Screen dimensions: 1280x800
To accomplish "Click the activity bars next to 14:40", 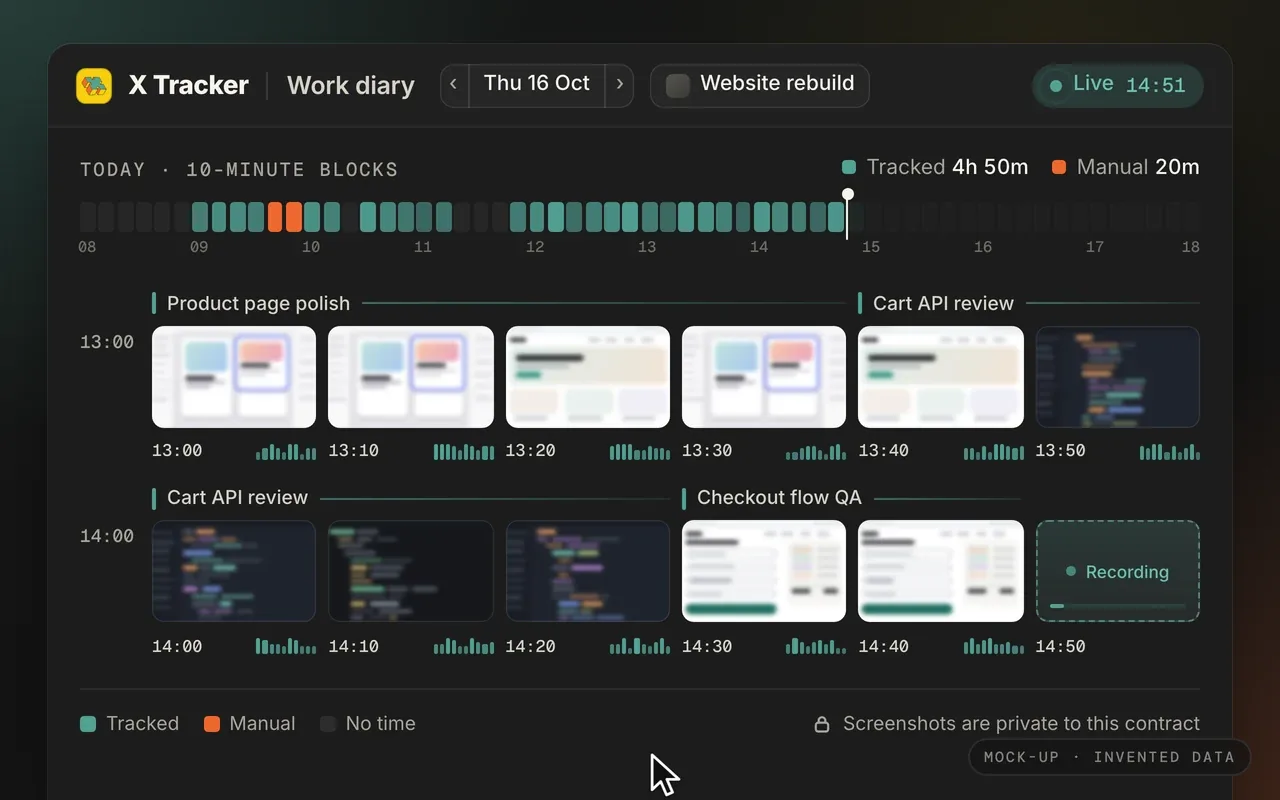I will (x=994, y=646).
